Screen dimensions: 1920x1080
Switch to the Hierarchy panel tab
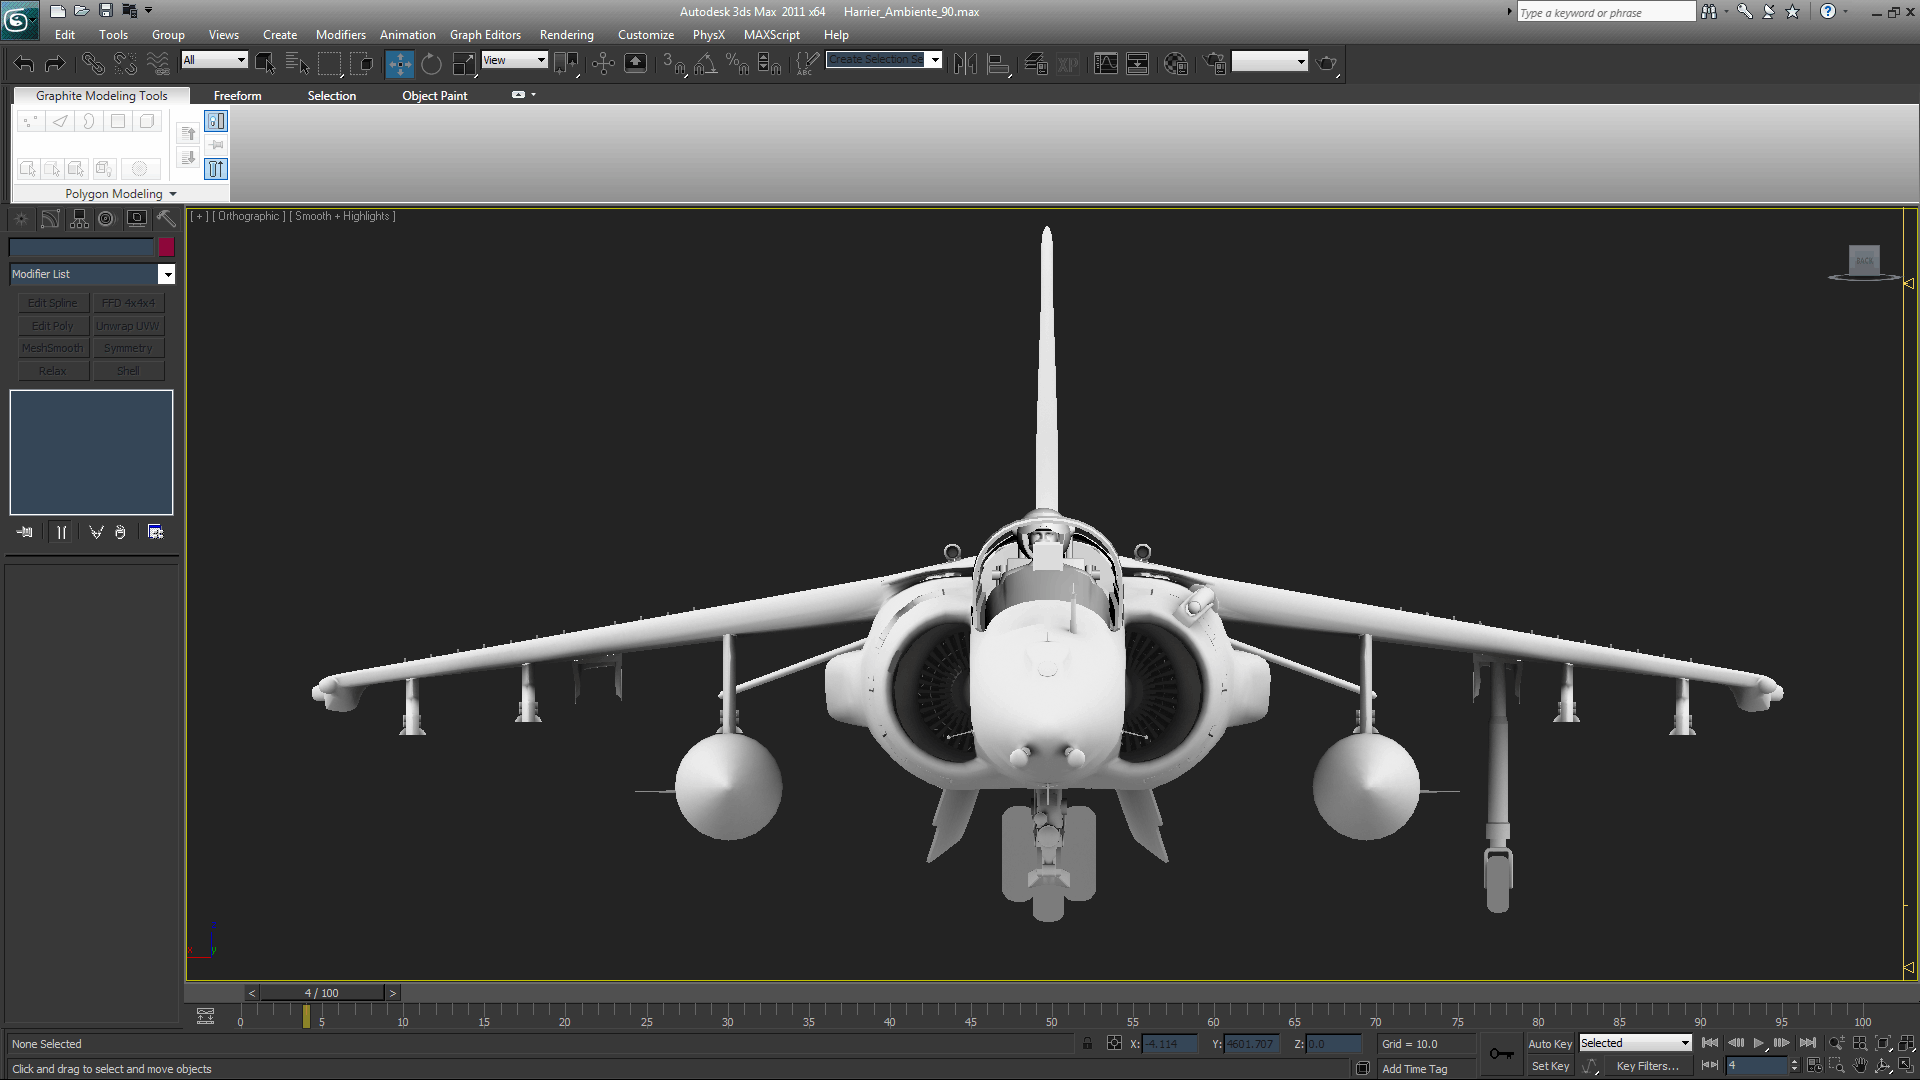pyautogui.click(x=79, y=219)
